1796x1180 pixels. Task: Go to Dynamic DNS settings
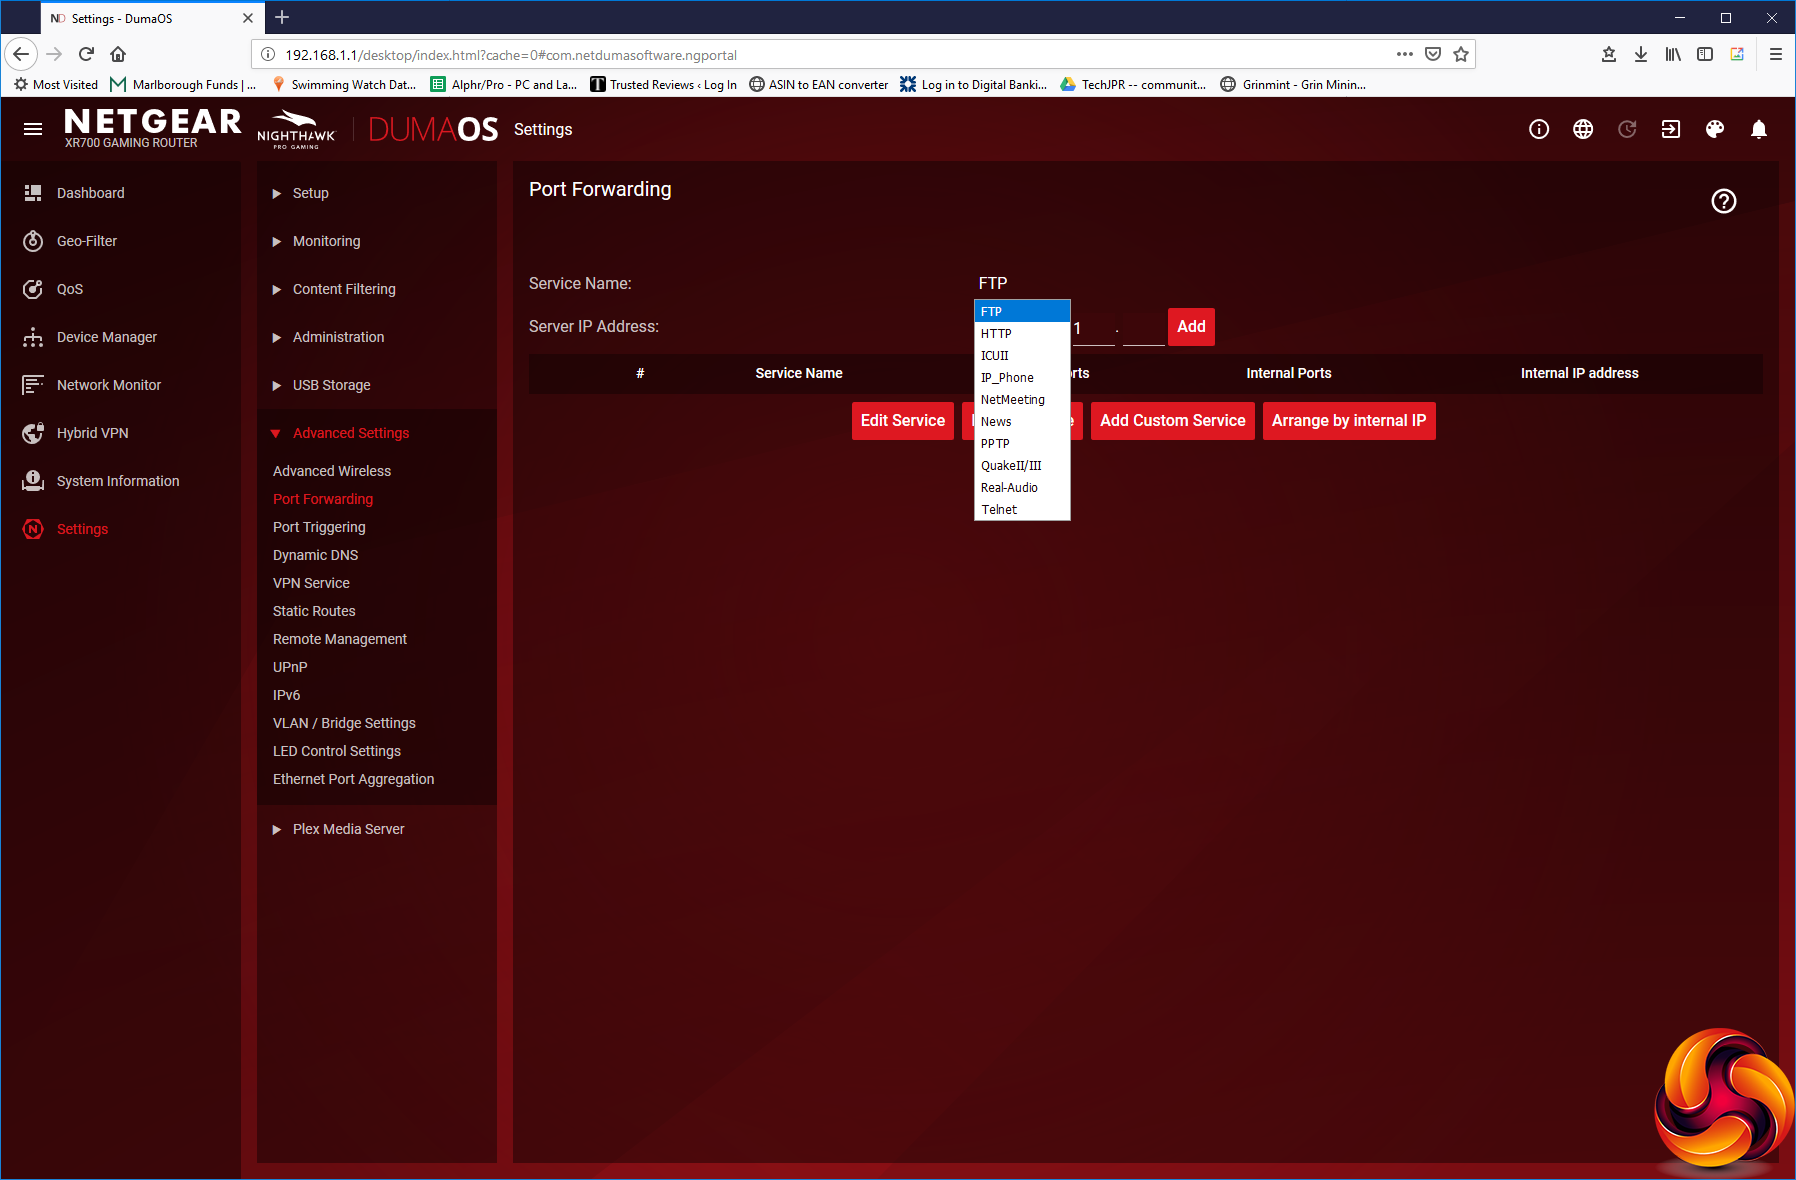[315, 555]
